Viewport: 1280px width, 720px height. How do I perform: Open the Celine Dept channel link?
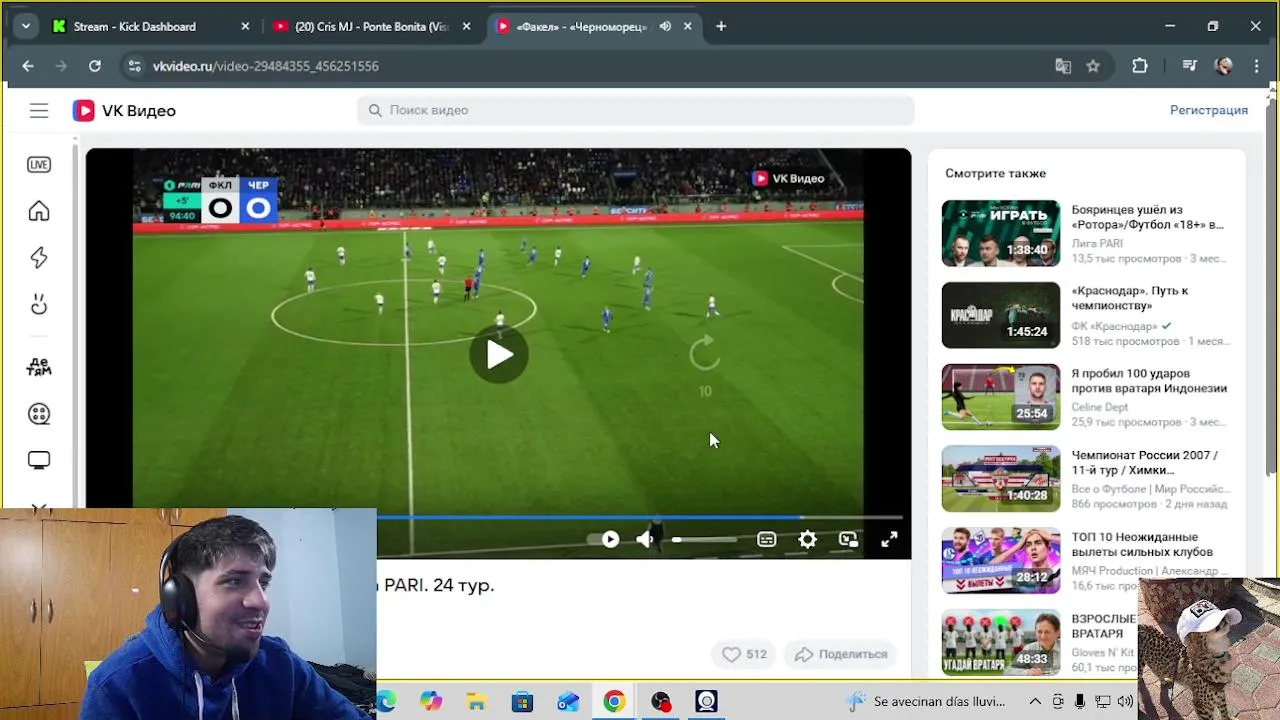(x=1100, y=407)
